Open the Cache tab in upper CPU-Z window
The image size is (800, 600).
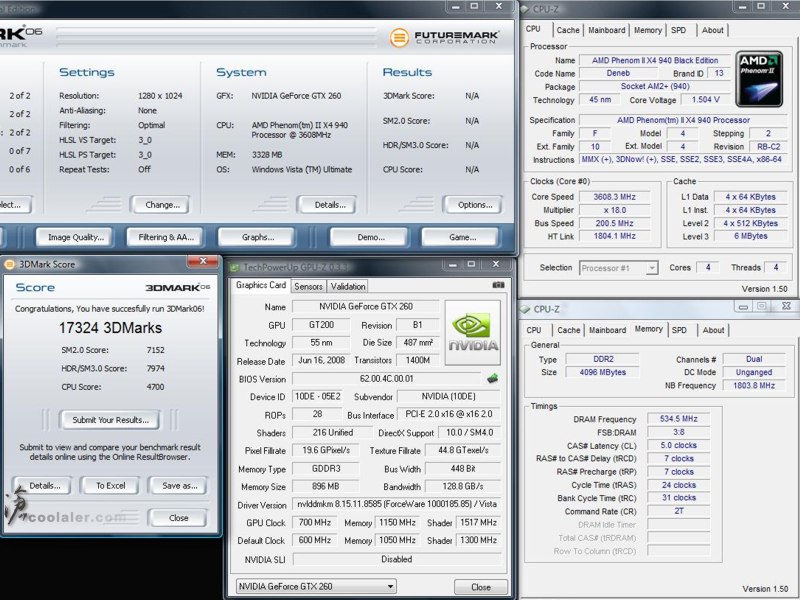[x=568, y=30]
